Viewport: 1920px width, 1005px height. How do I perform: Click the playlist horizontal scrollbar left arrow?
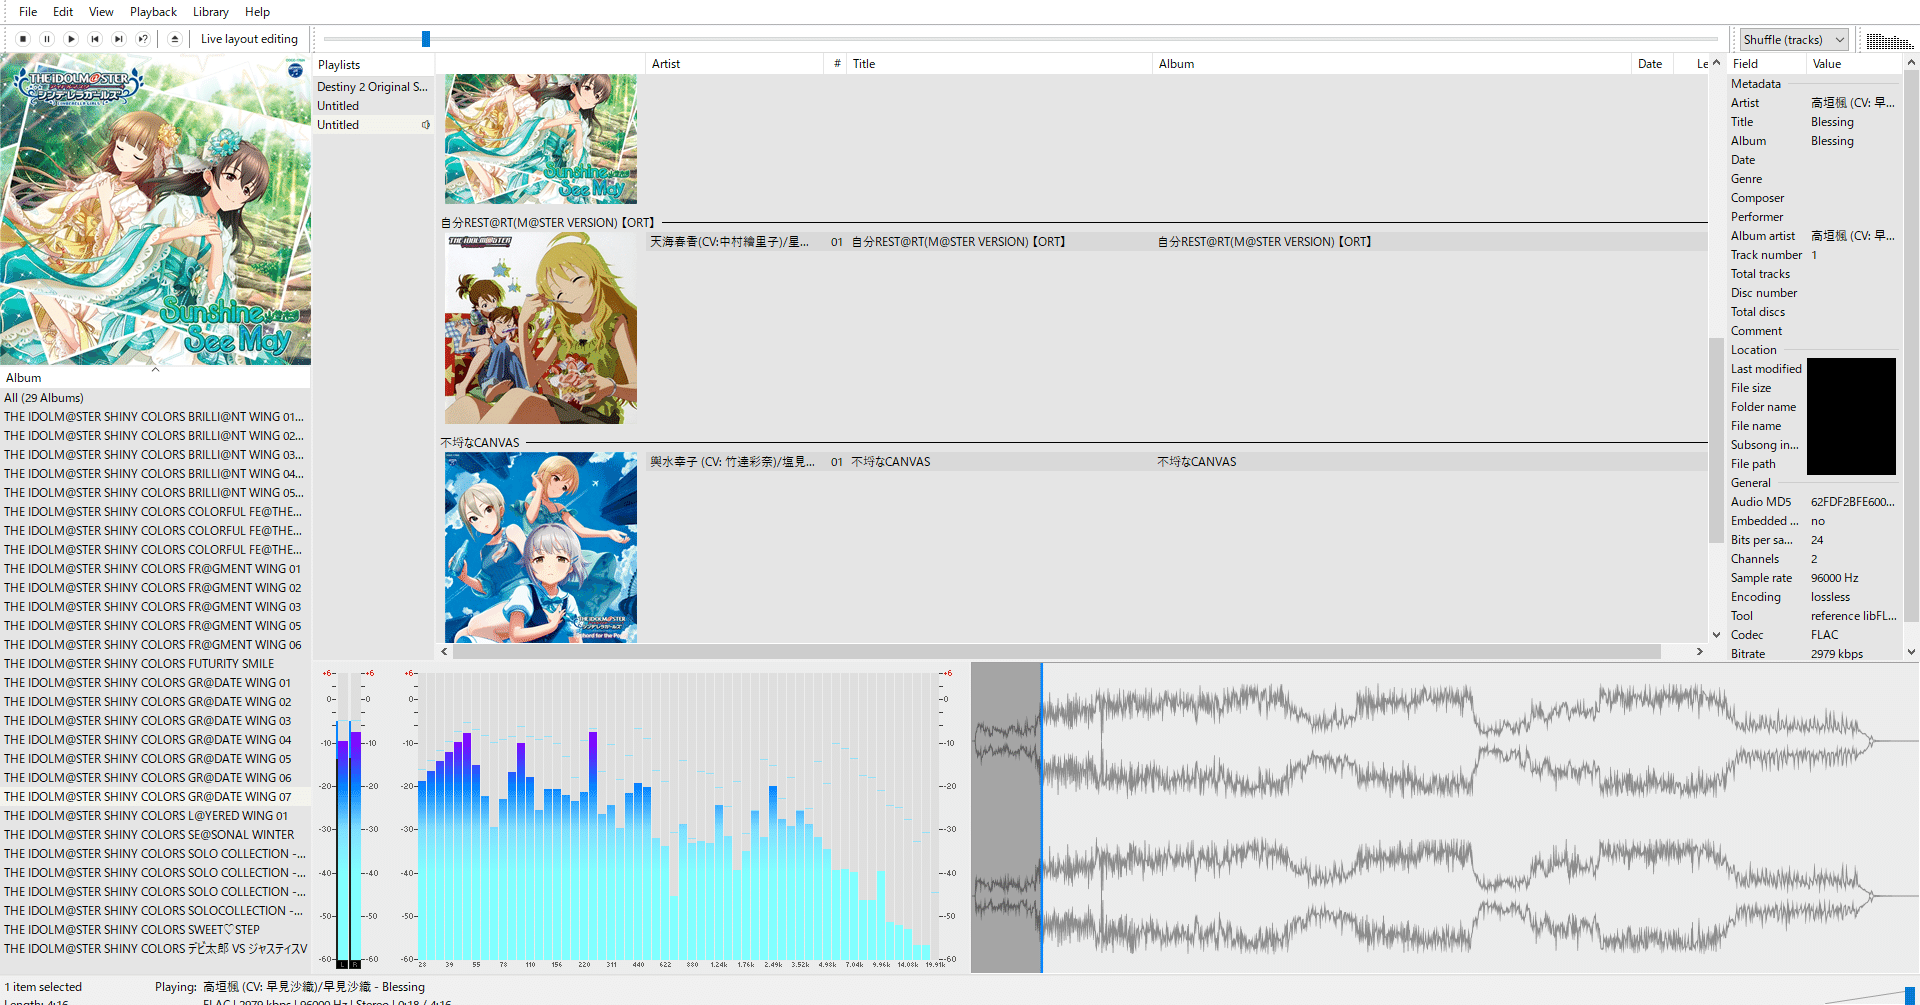coord(445,652)
